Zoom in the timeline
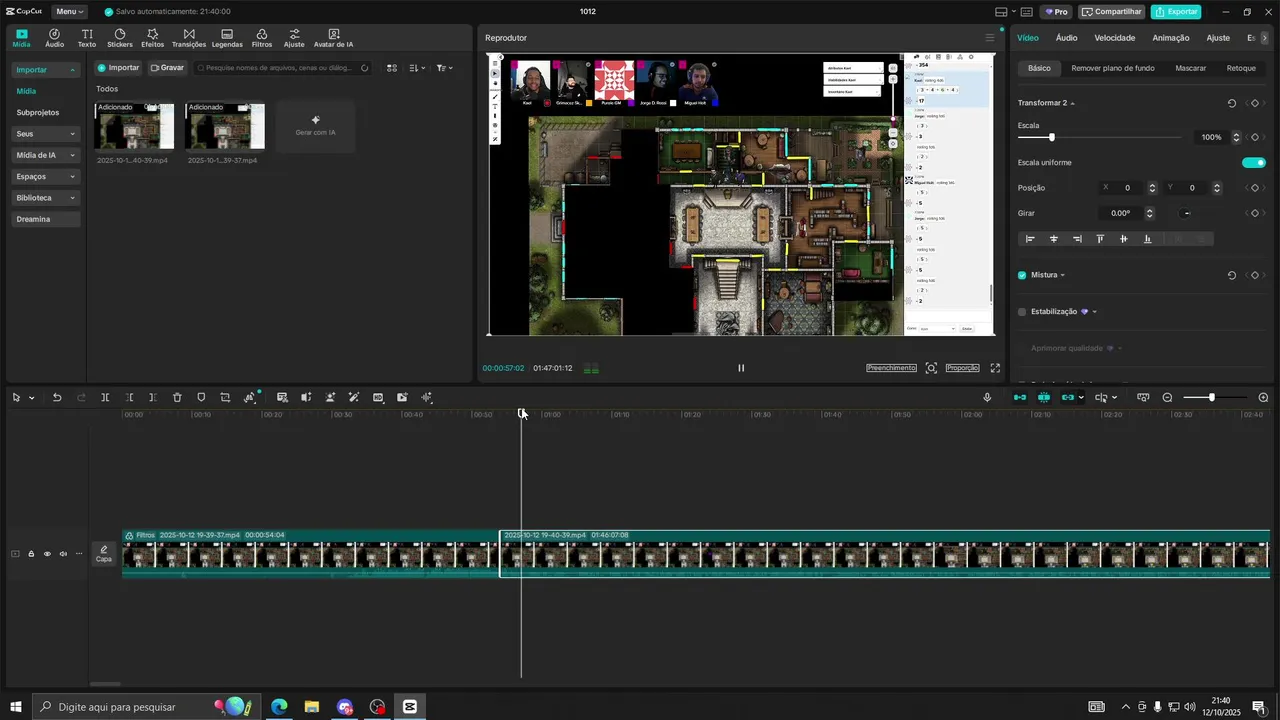 [1263, 397]
